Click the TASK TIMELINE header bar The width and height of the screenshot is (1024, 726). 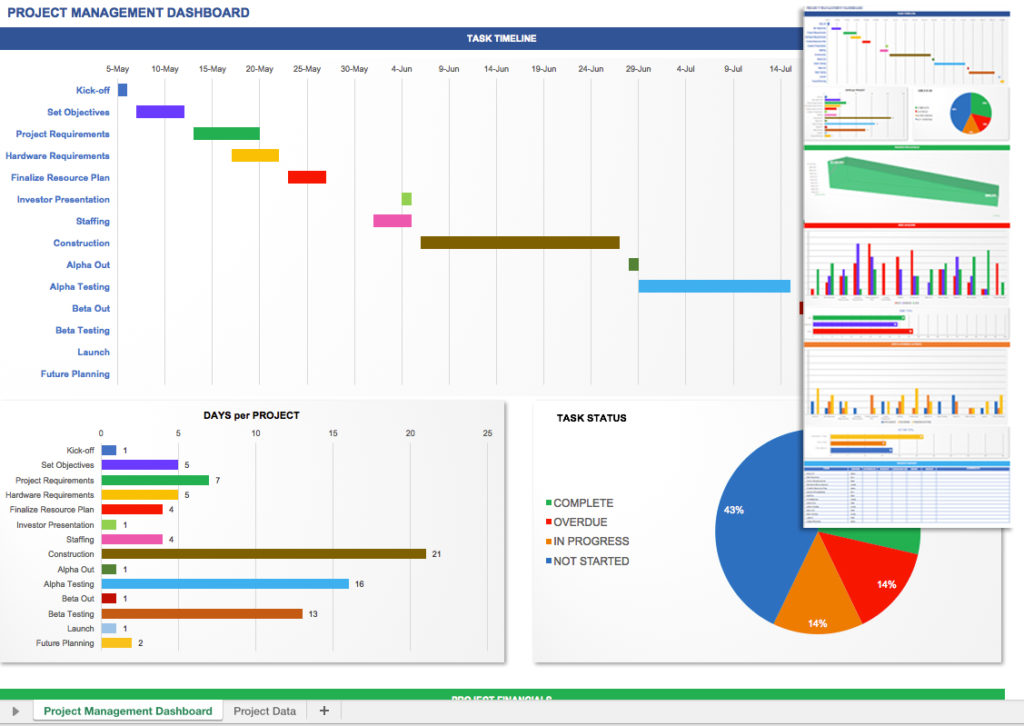[x=500, y=38]
